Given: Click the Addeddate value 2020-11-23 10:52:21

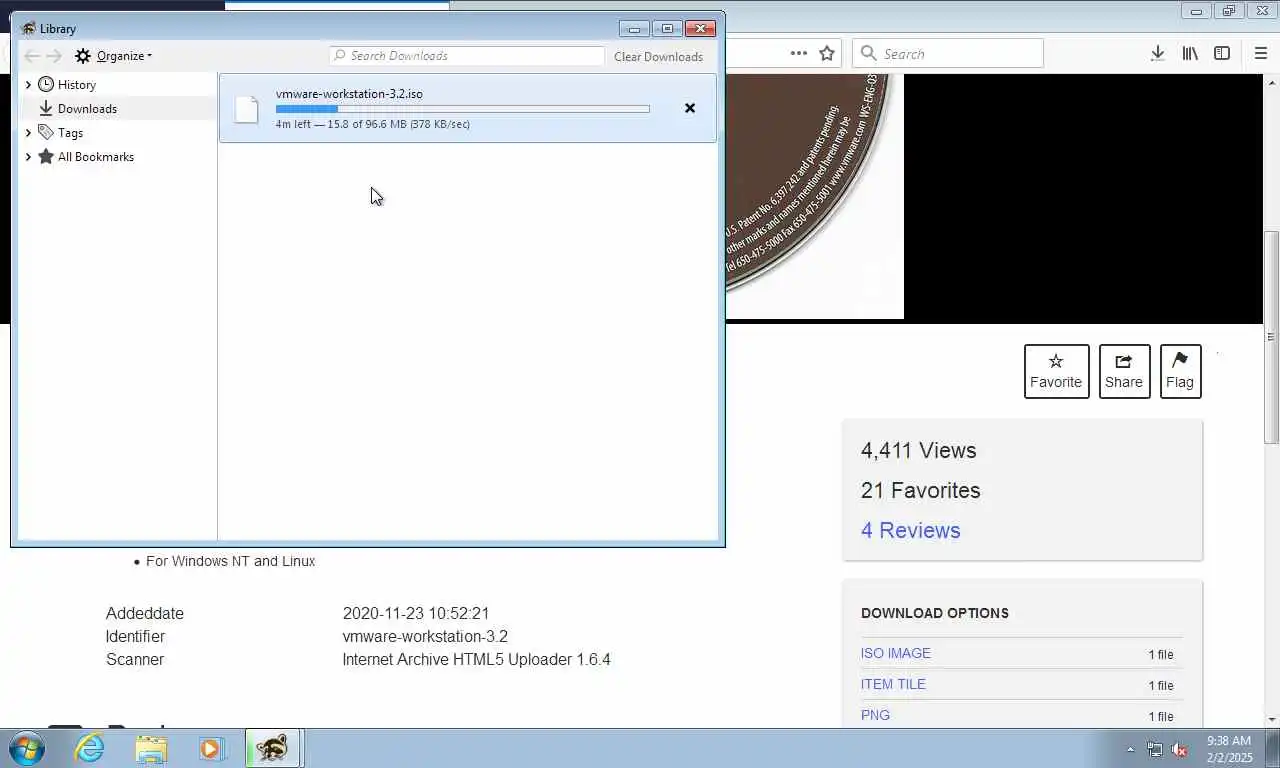Looking at the screenshot, I should [x=416, y=613].
